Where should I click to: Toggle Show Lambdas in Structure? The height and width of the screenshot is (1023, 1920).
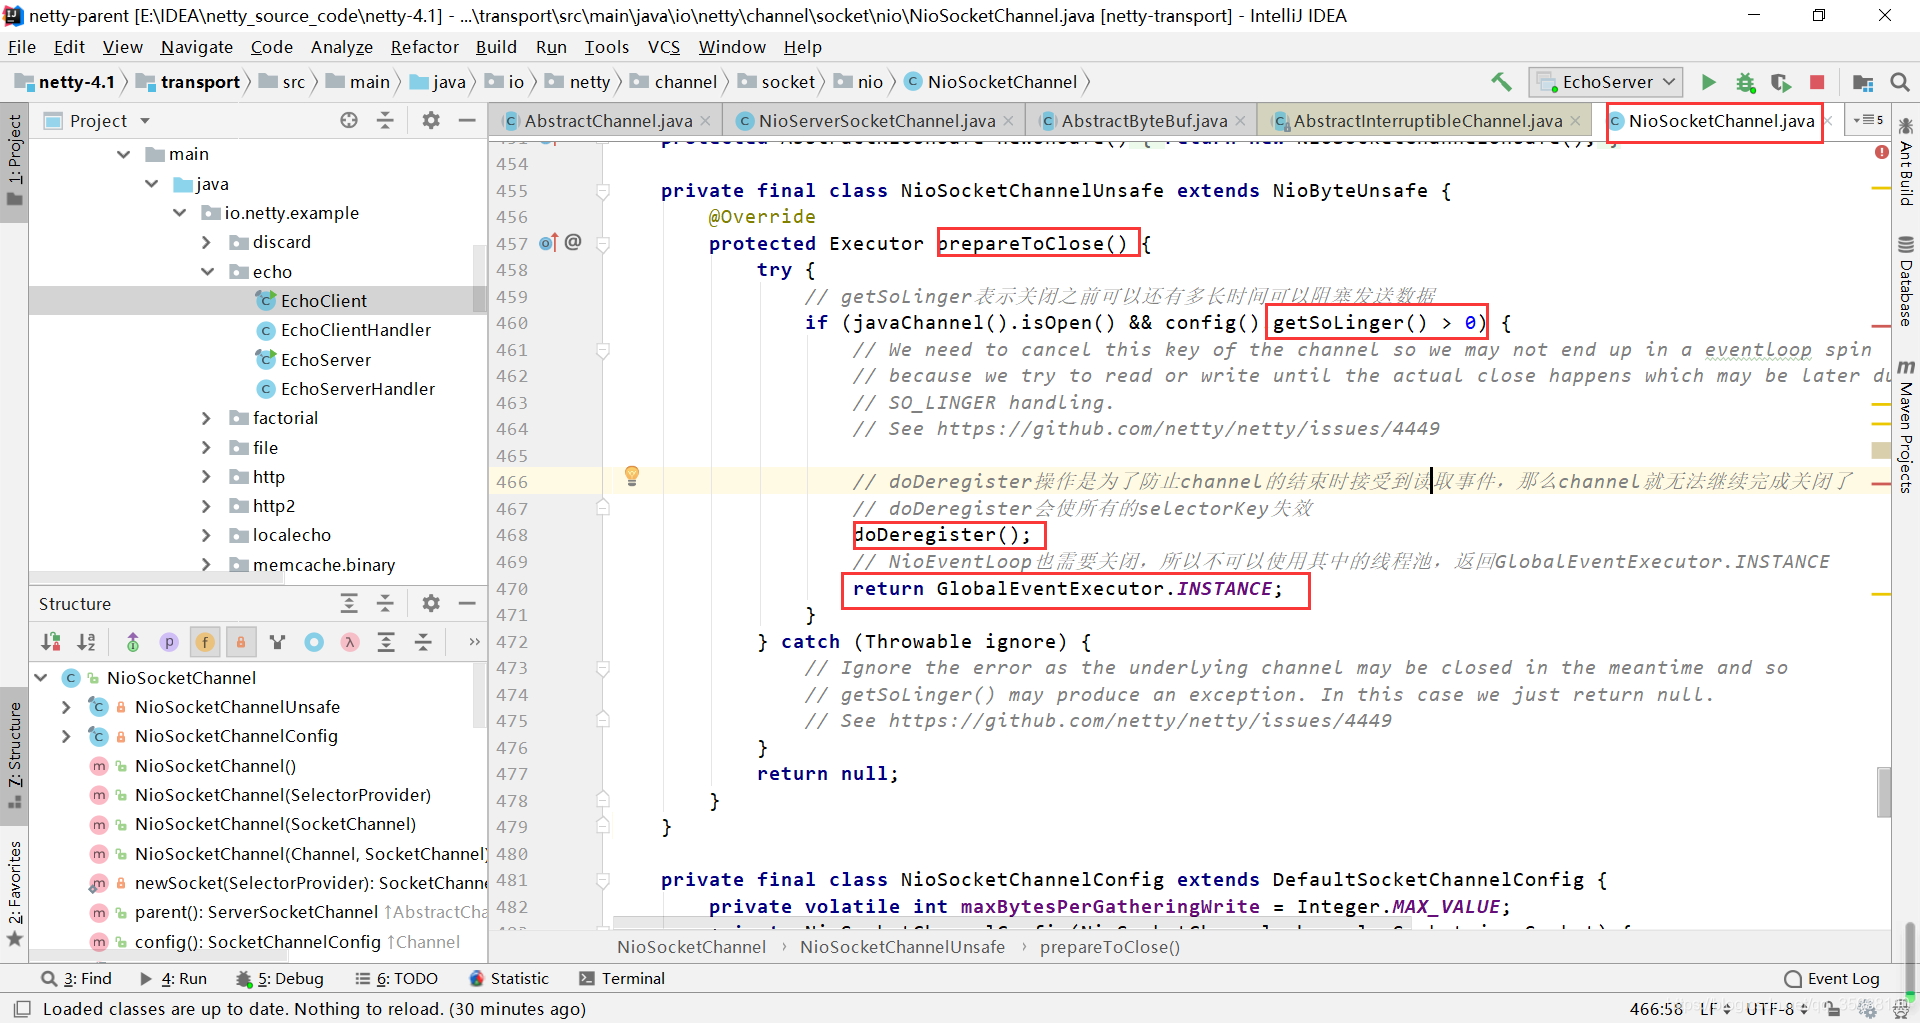pos(350,642)
